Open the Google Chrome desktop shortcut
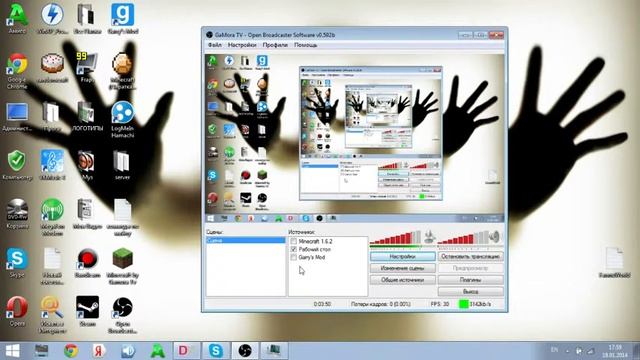The width and height of the screenshot is (640, 360). click(17, 70)
